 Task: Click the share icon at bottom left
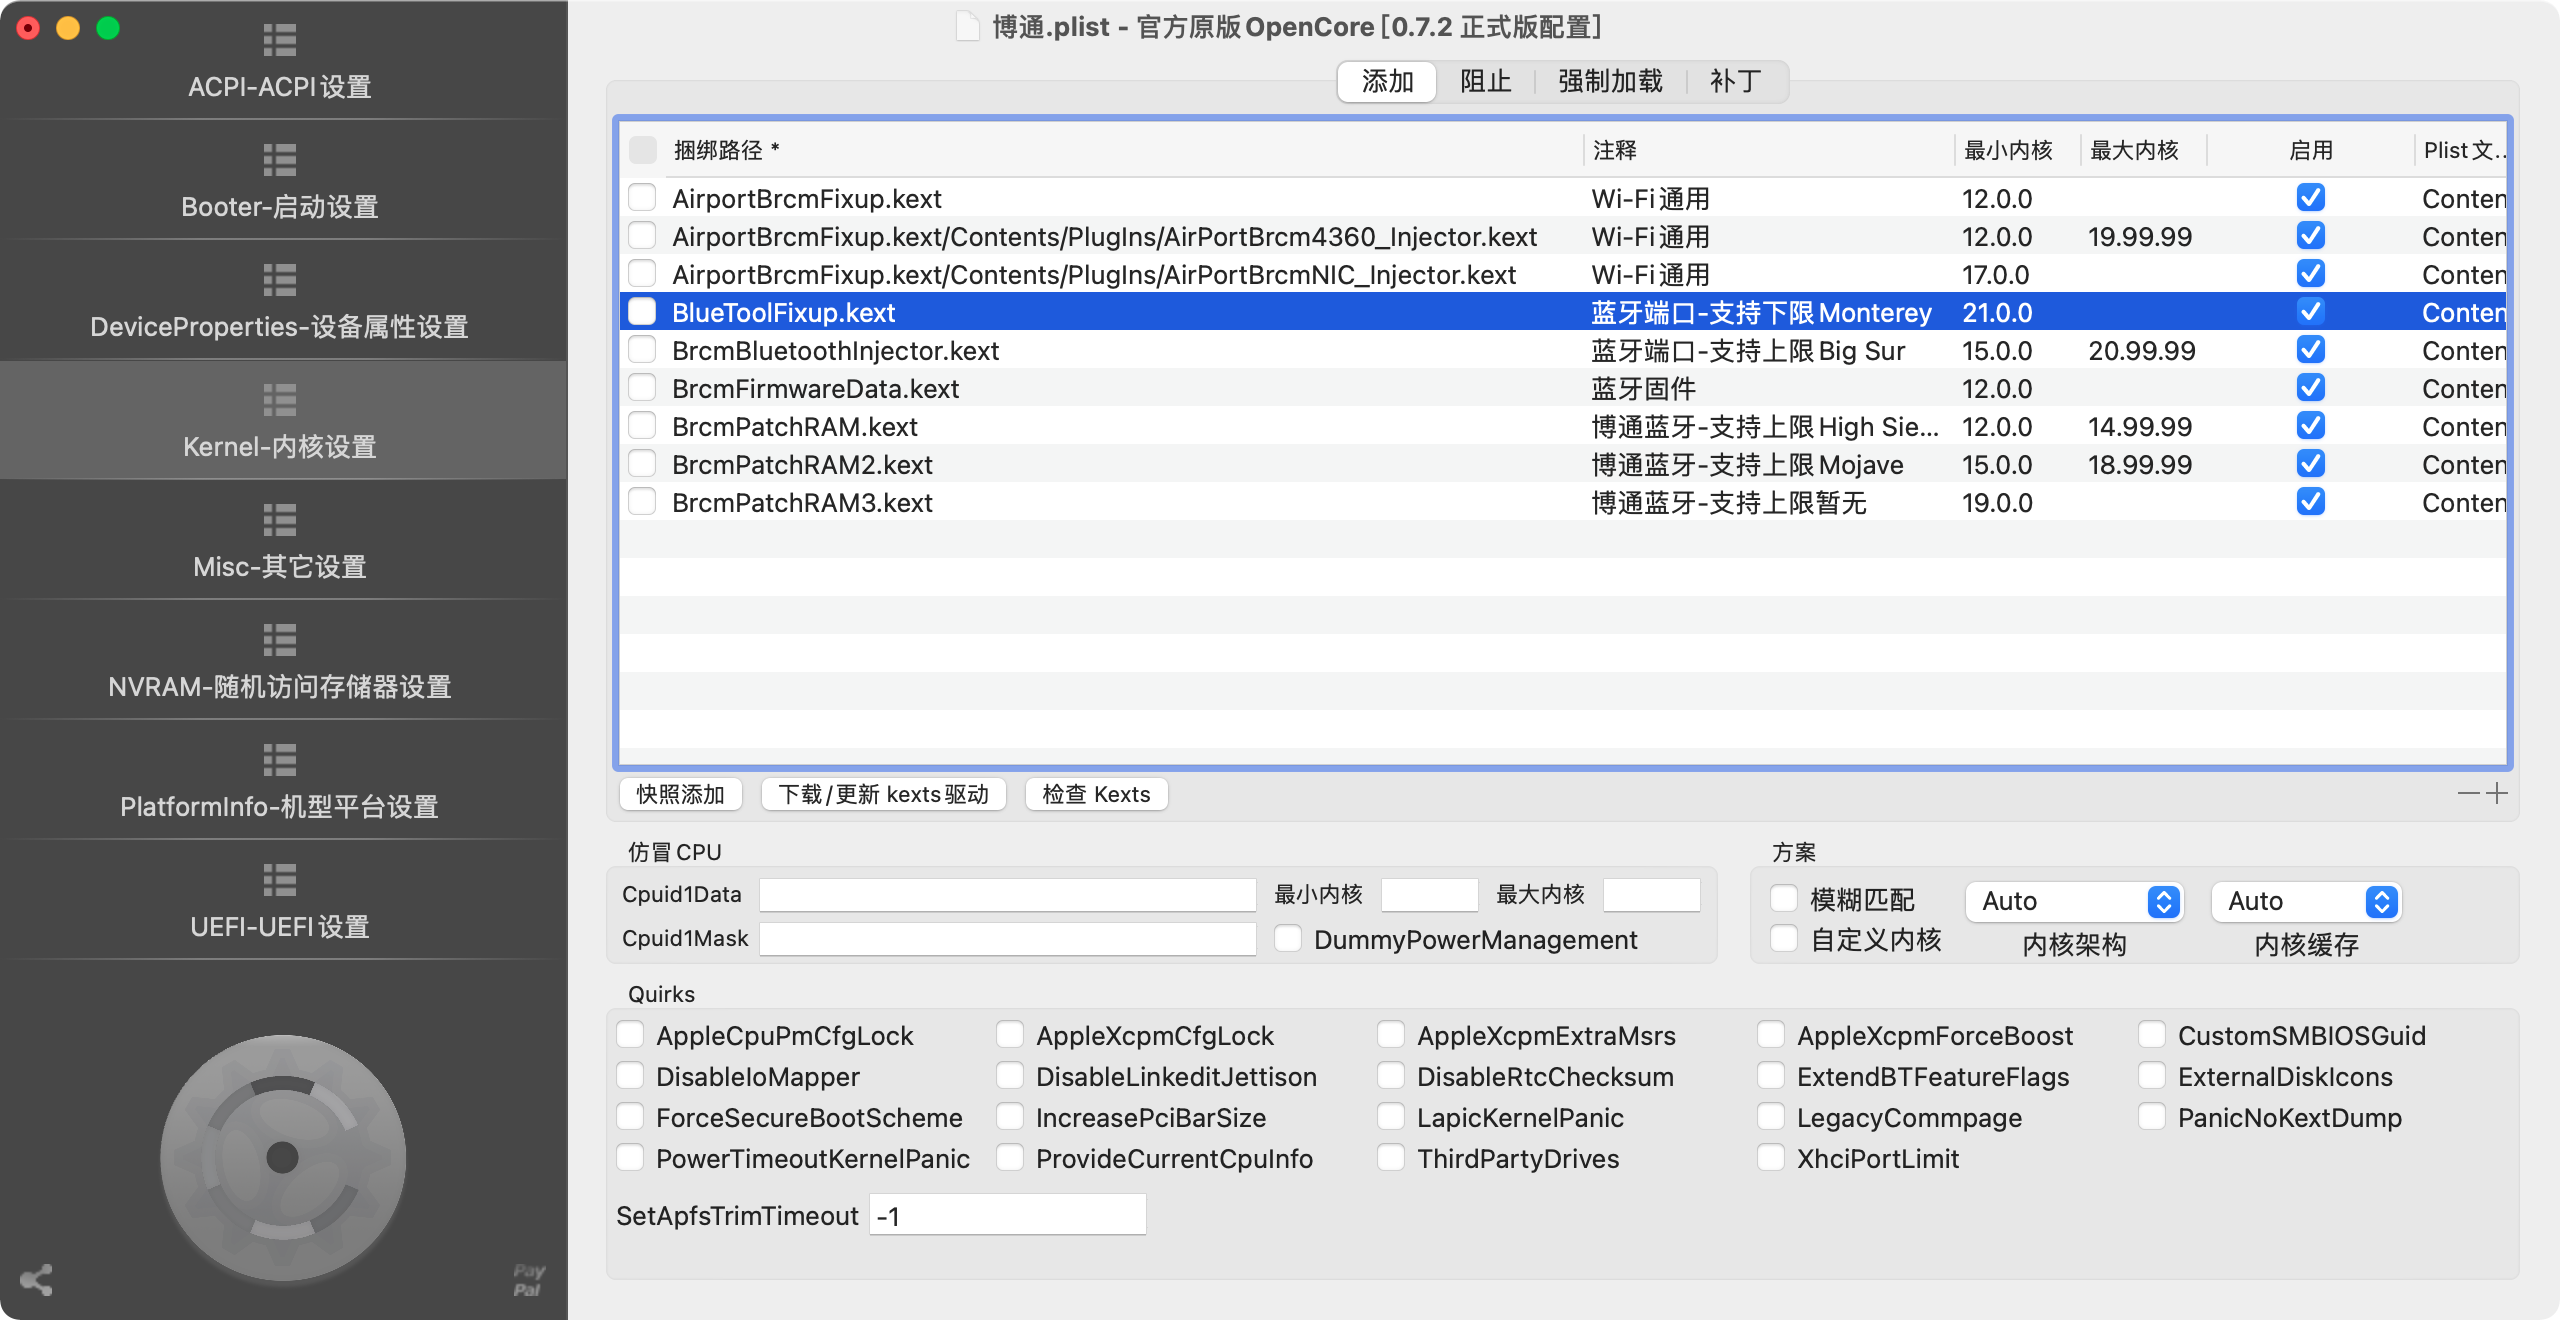[x=37, y=1280]
